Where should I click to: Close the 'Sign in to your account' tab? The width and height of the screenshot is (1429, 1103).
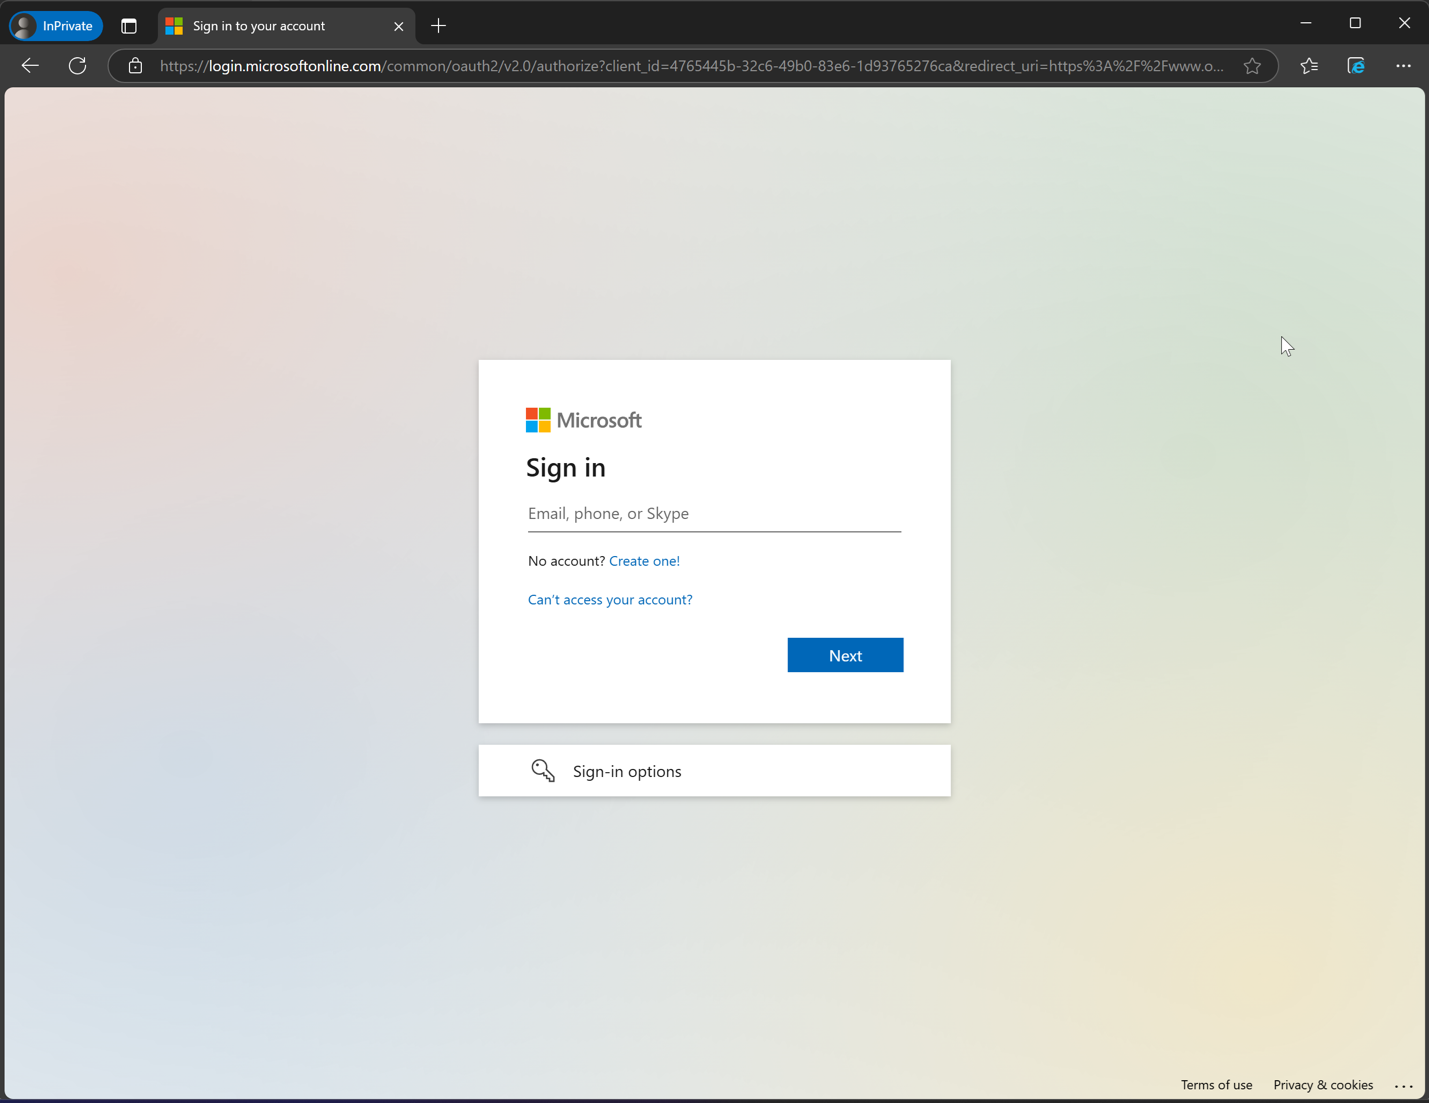coord(398,27)
